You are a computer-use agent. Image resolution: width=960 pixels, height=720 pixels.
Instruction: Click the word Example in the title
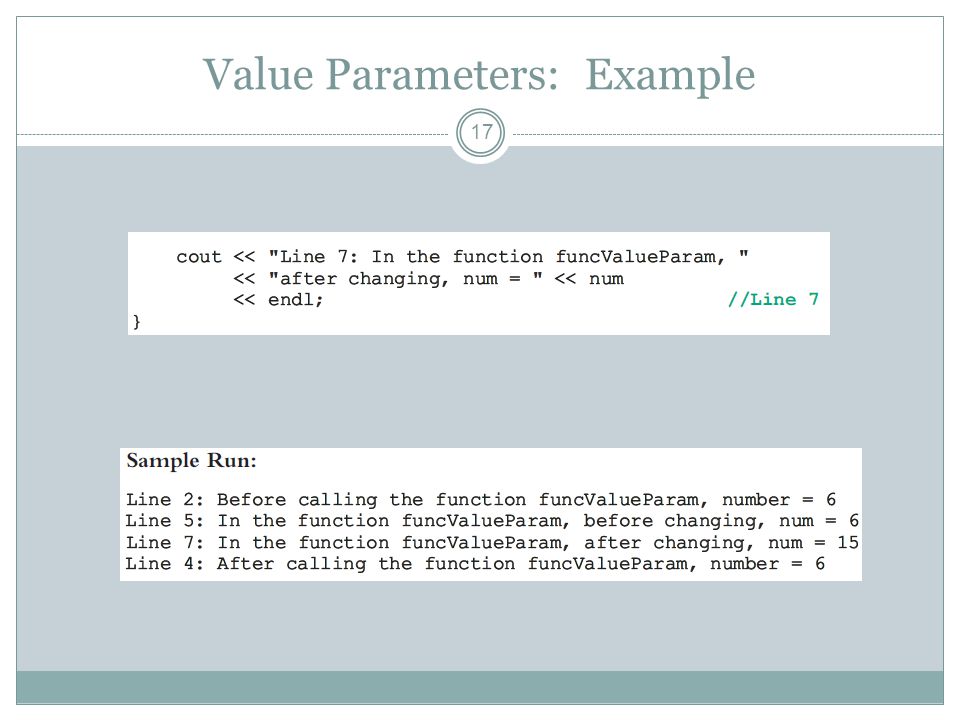pyautogui.click(x=670, y=76)
